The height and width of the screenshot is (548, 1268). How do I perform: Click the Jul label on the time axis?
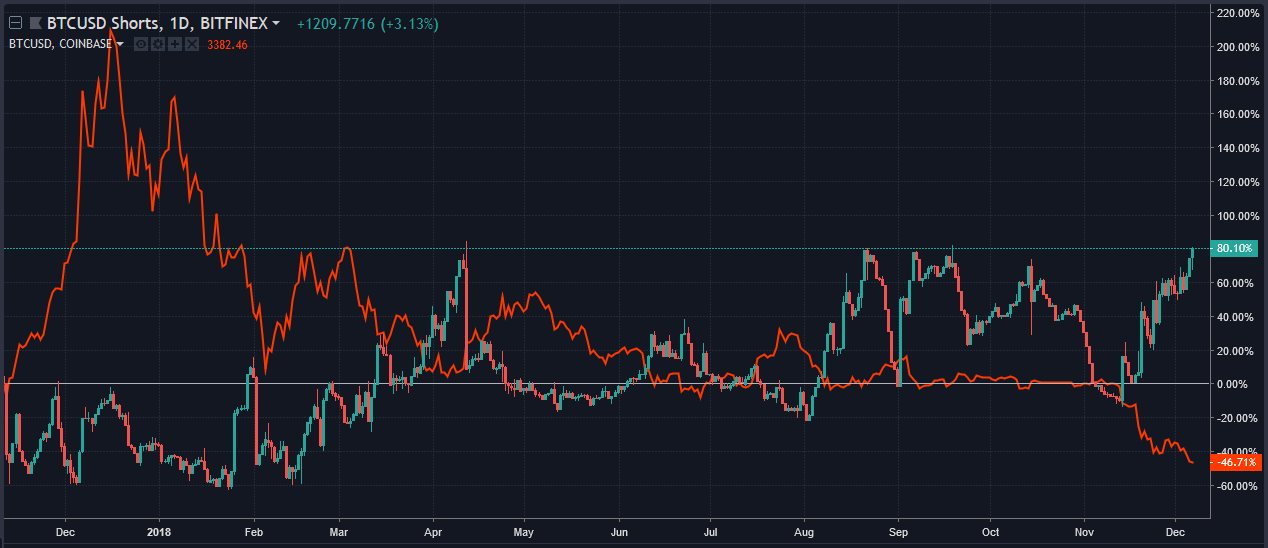coord(710,534)
